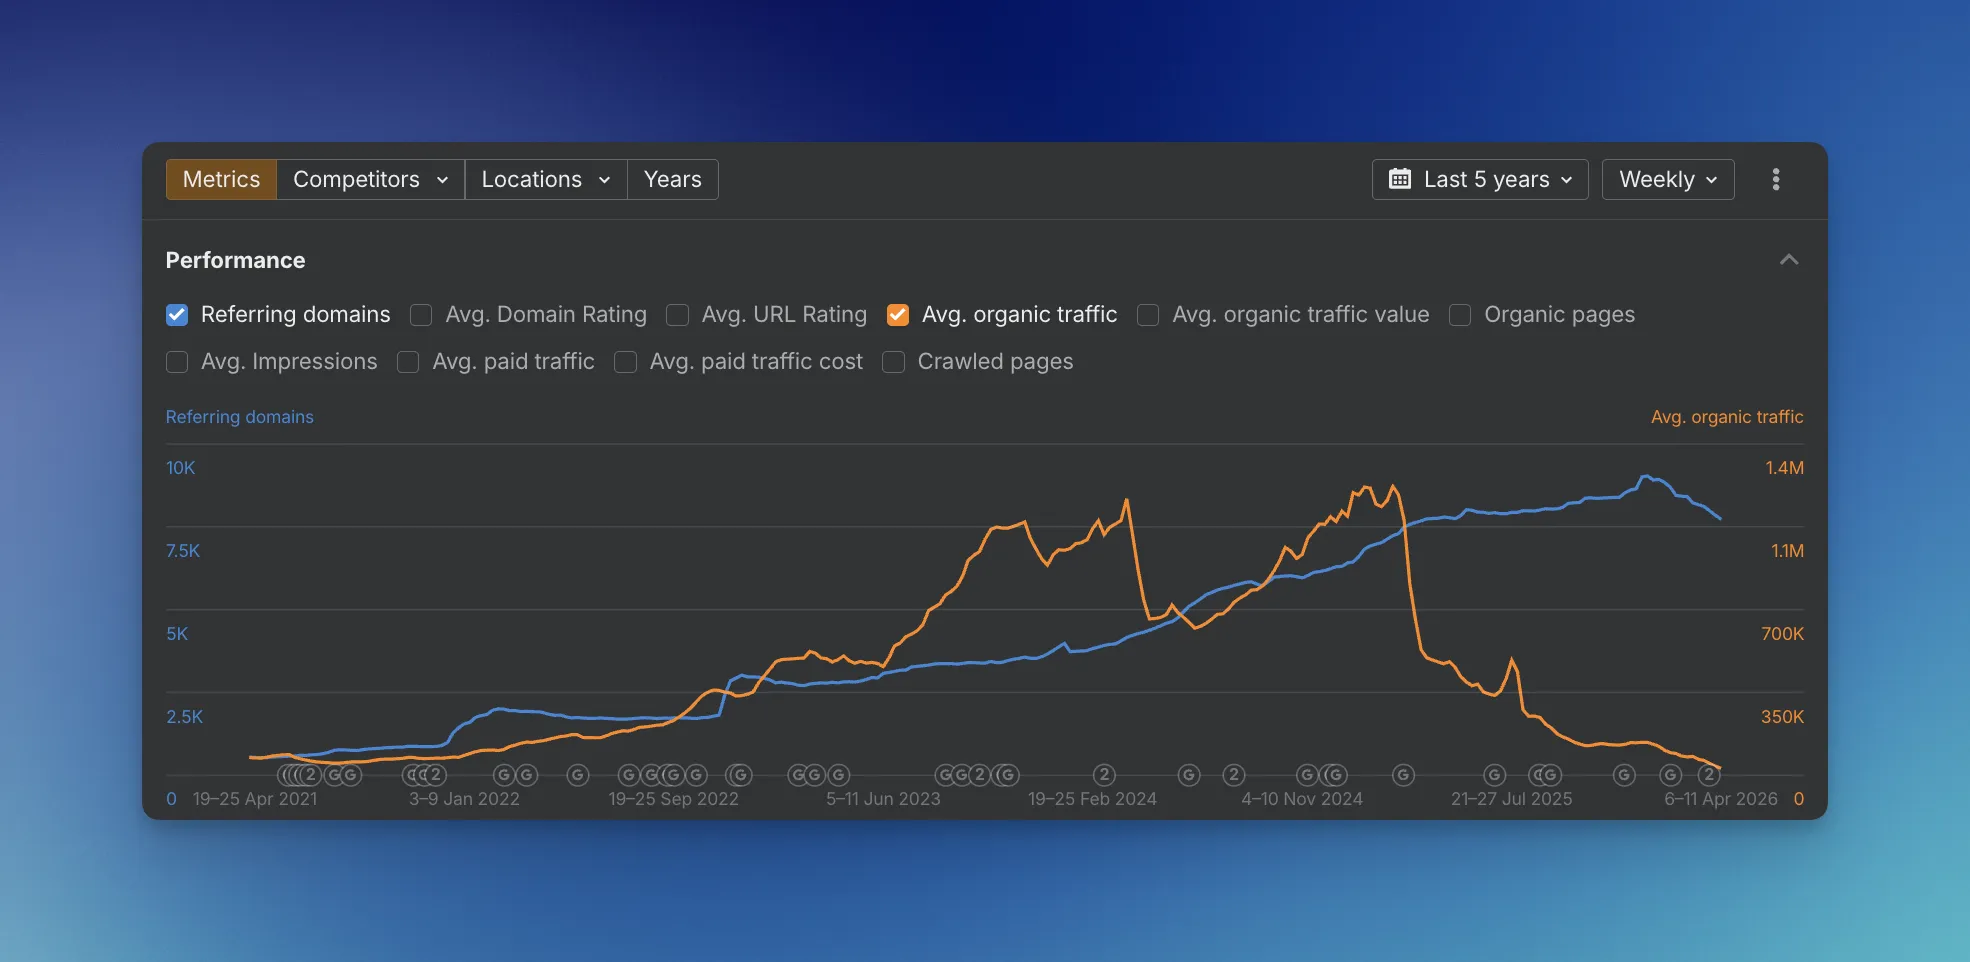
Task: Click the Google marker near 21–27 Jul 2025
Action: [1495, 775]
